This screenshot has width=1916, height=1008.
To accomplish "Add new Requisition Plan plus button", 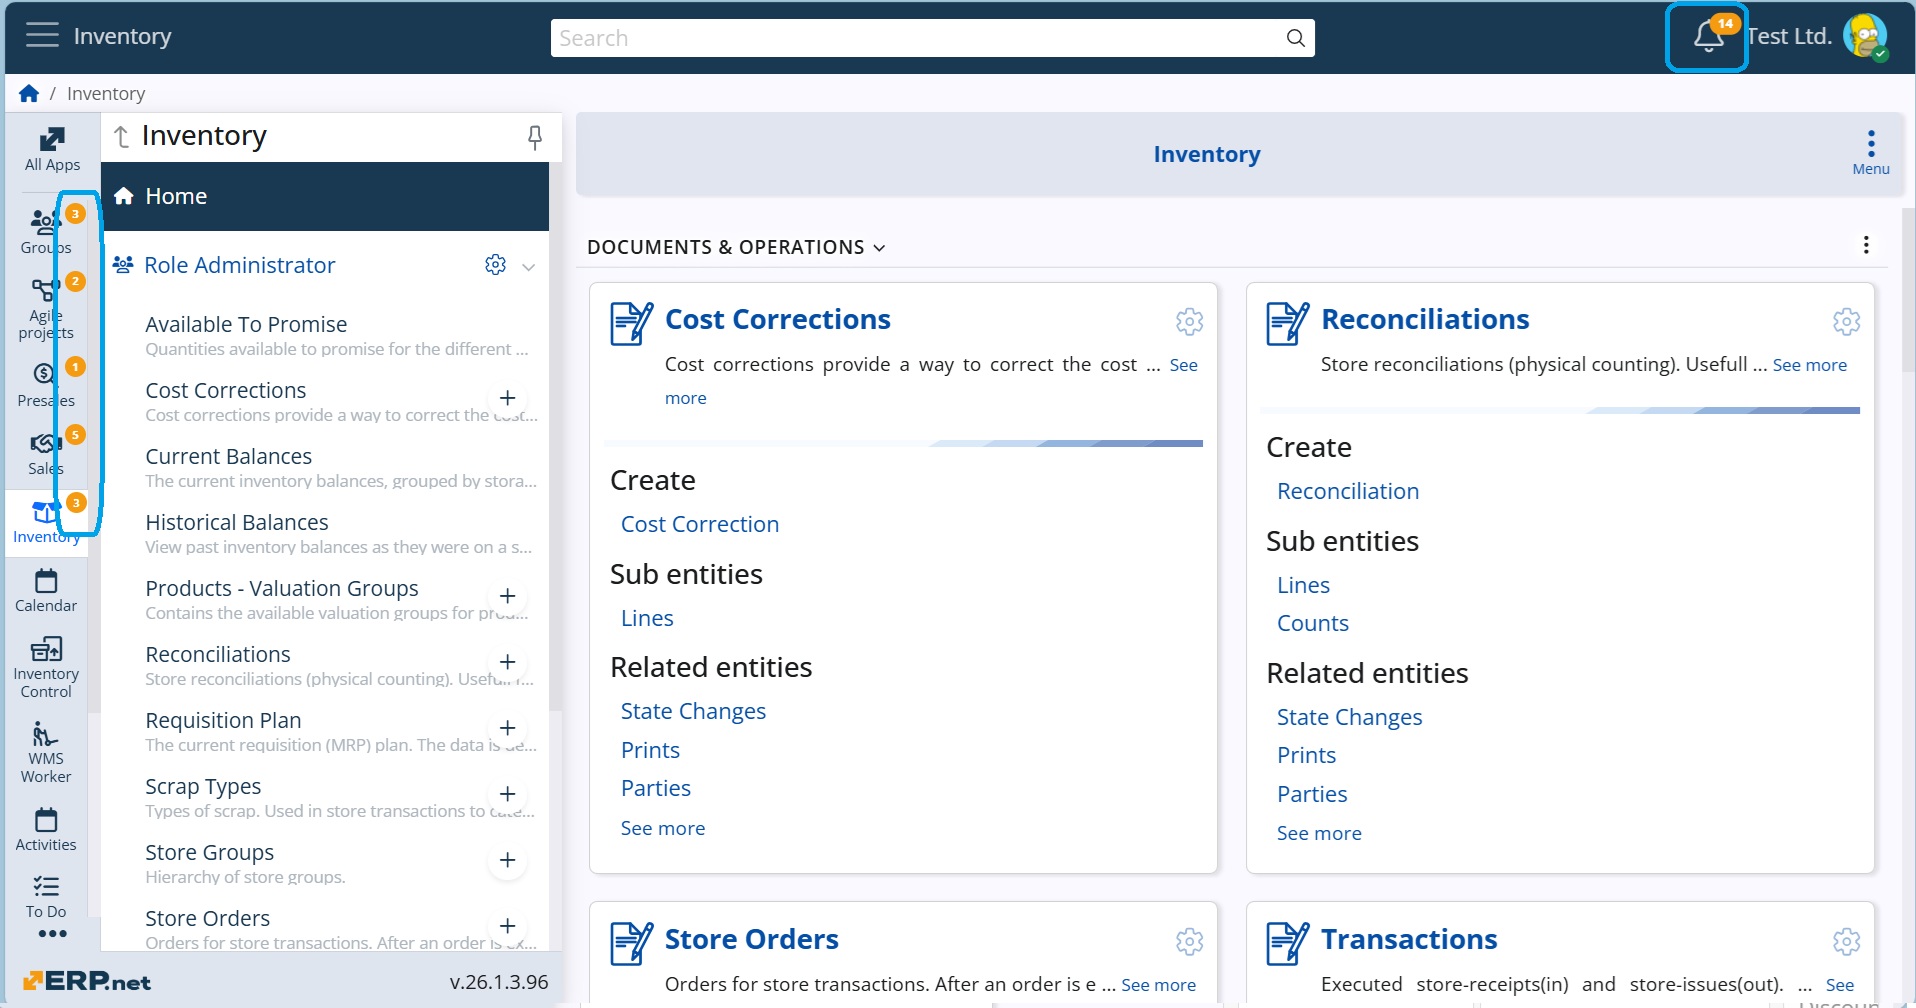I will click(x=508, y=728).
